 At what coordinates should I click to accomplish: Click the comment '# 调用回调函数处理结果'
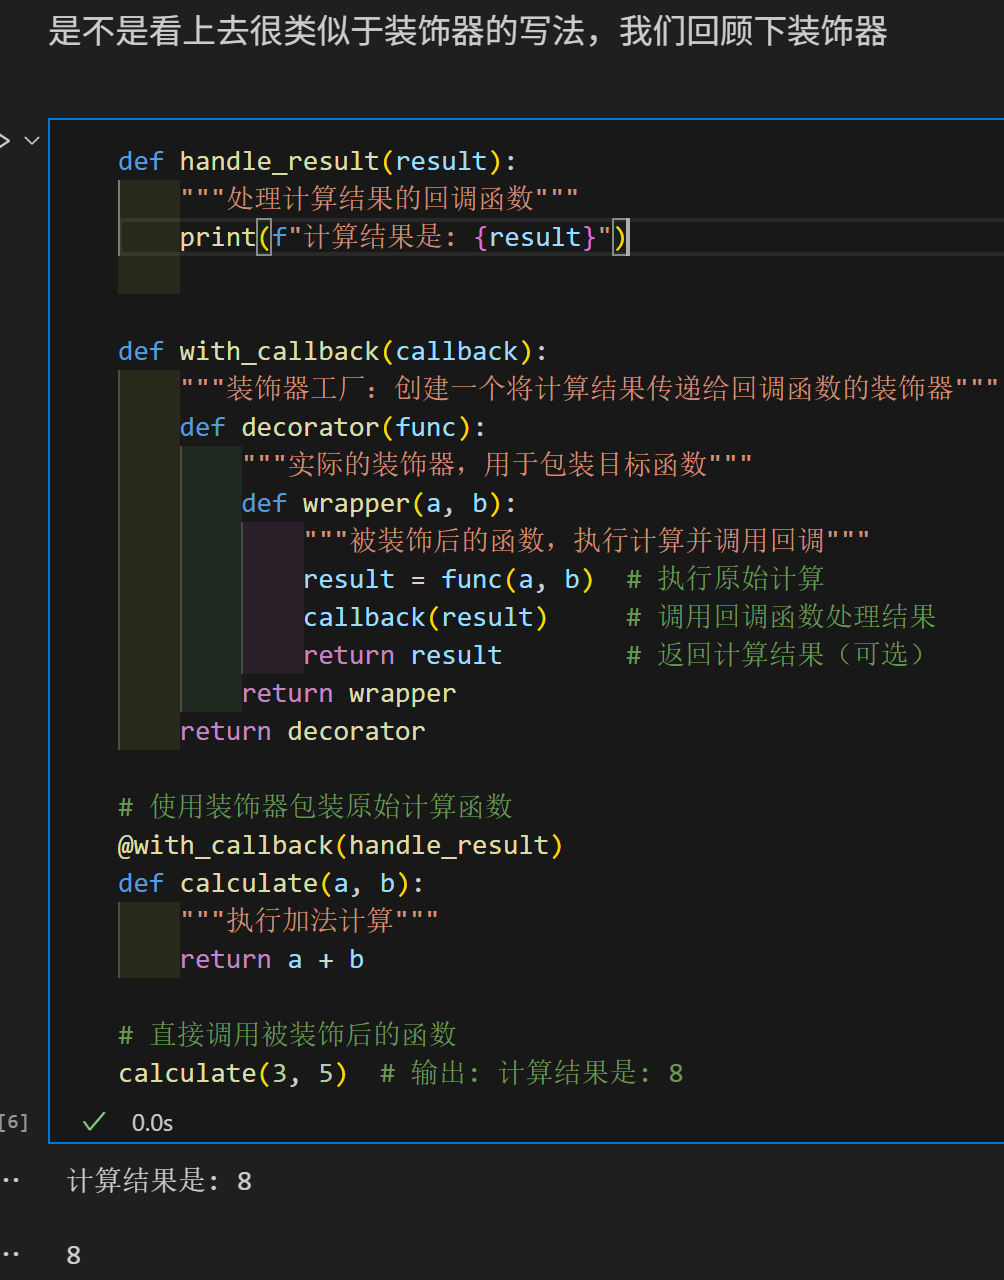click(x=782, y=617)
